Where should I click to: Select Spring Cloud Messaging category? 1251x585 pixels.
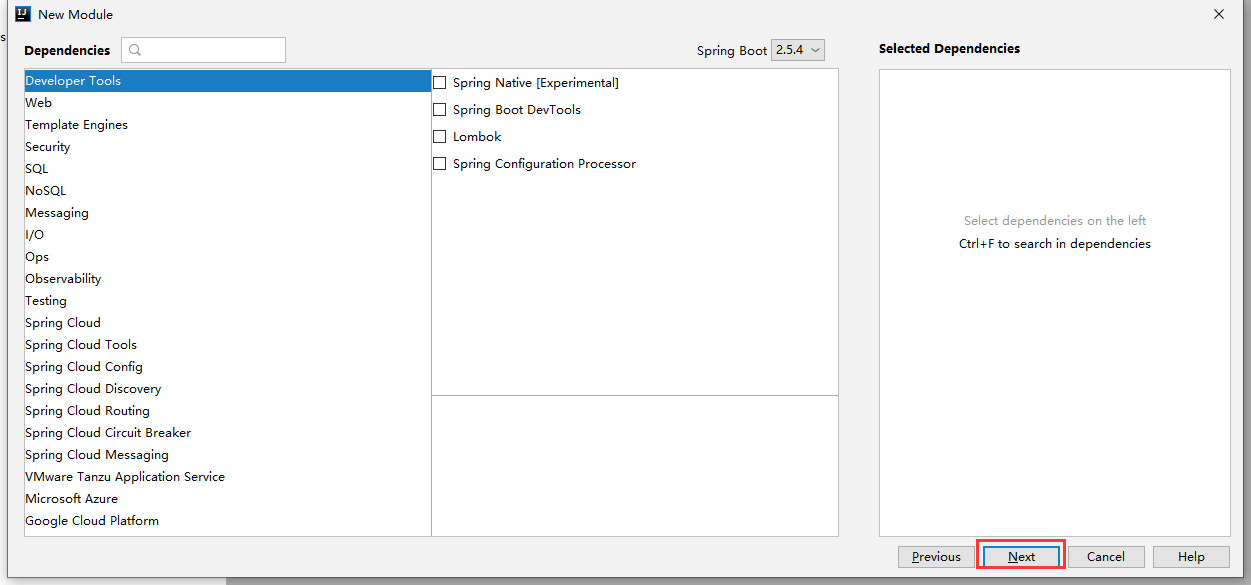coord(228,455)
